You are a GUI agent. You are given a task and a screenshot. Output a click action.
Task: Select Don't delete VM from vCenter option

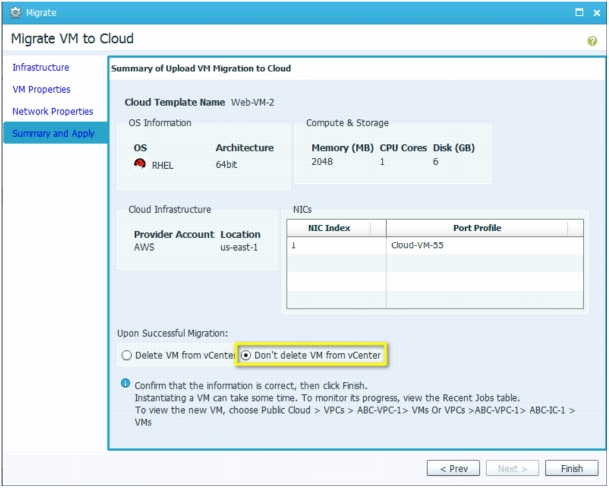pyautogui.click(x=246, y=356)
